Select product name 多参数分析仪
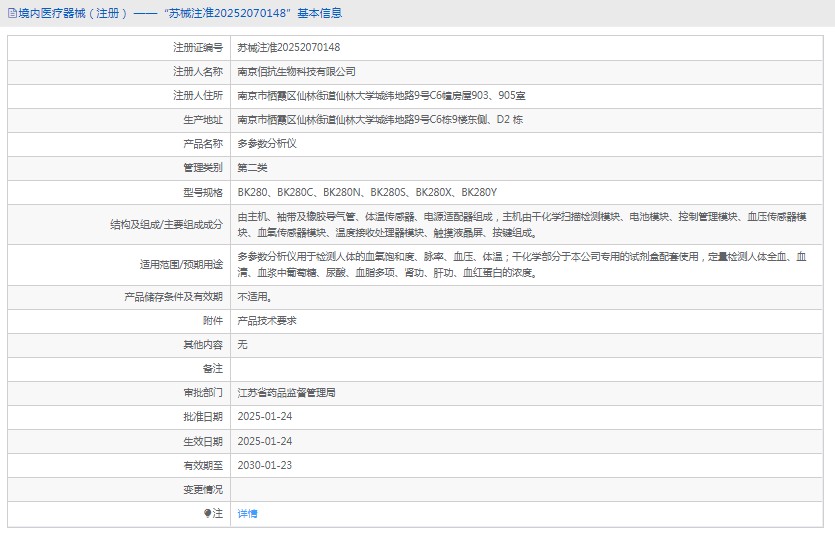This screenshot has height=534, width=835. 267,143
